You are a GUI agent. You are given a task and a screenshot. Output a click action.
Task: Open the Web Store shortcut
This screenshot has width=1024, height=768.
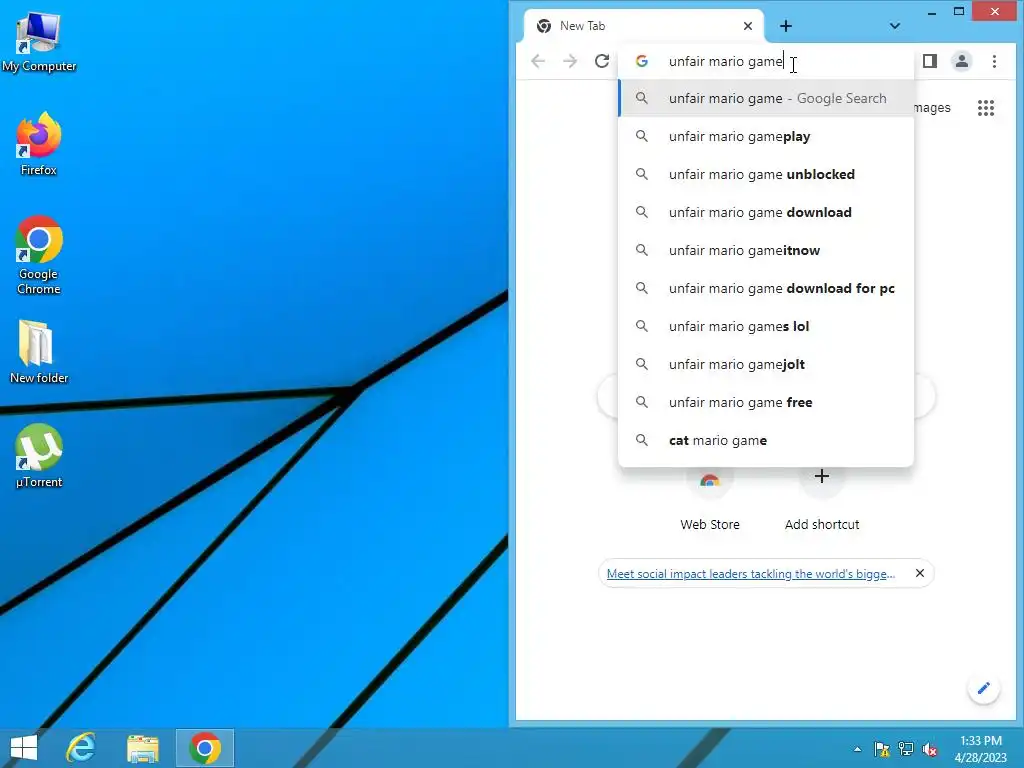(x=710, y=500)
